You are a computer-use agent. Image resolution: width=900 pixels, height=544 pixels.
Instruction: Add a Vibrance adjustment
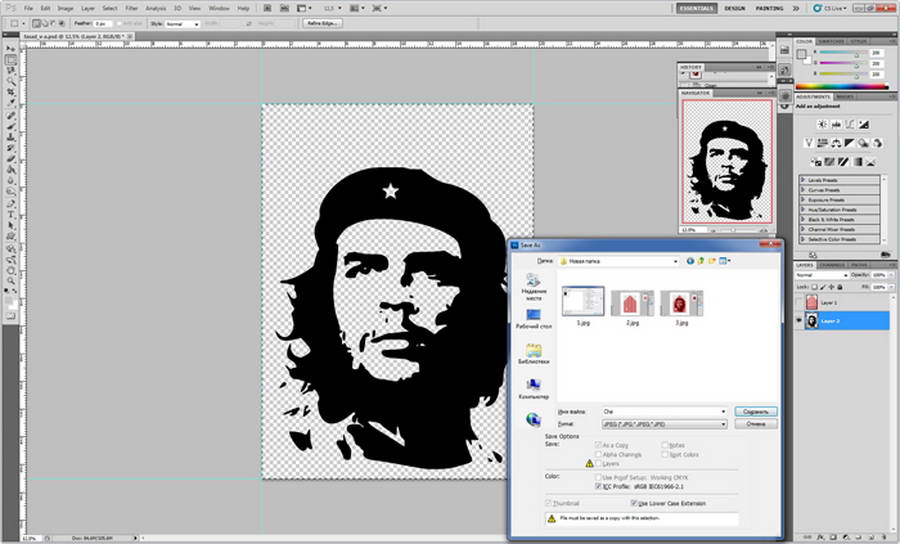pyautogui.click(x=808, y=143)
